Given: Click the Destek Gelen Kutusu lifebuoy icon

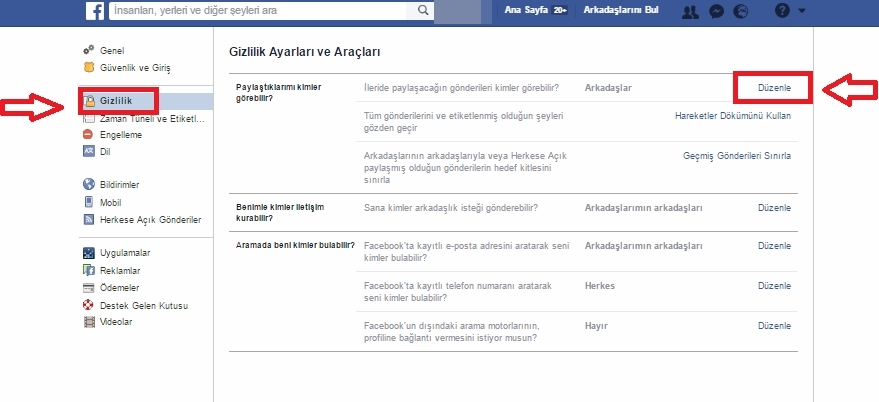Looking at the screenshot, I should click(89, 306).
